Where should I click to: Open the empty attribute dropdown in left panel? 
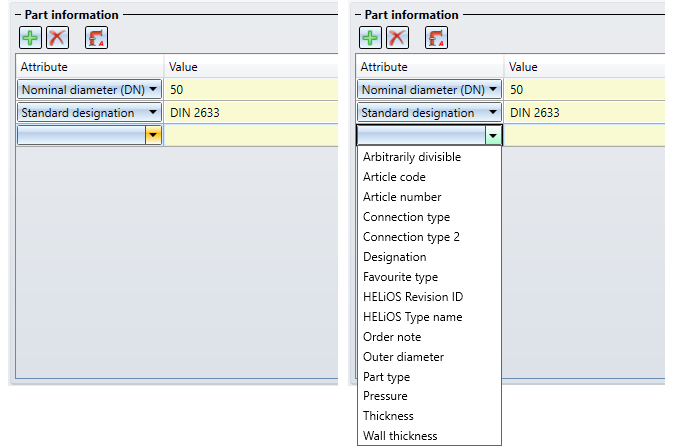click(153, 135)
